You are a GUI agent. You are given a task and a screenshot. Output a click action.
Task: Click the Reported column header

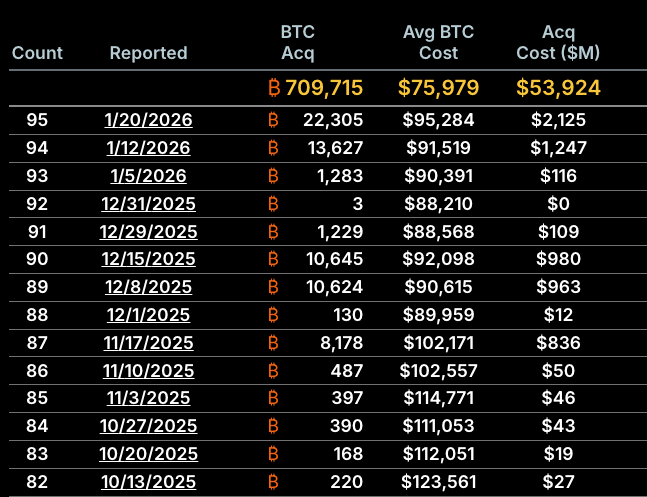tap(148, 53)
